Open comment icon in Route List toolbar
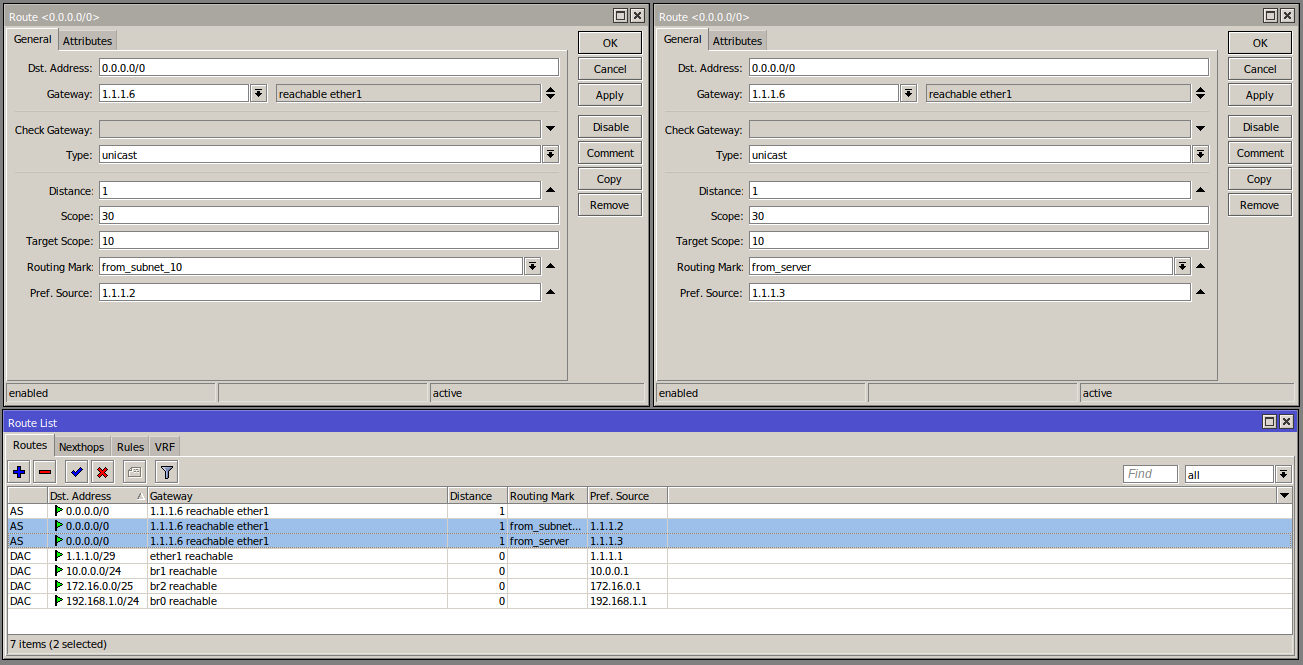The image size is (1303, 665). pyautogui.click(x=134, y=472)
